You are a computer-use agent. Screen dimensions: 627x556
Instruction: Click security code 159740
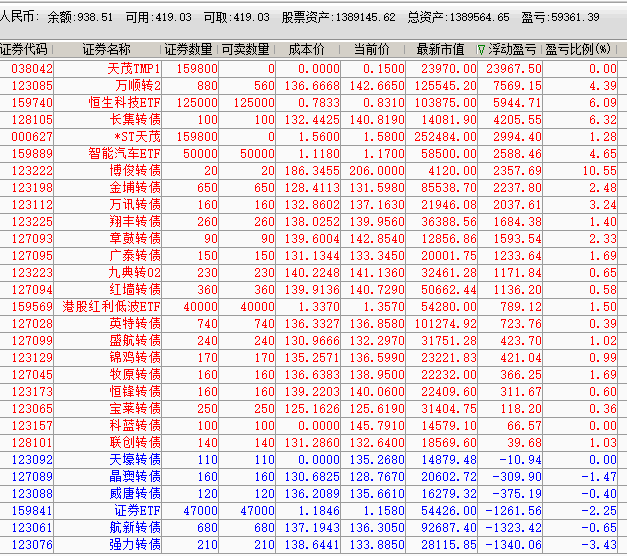[x=32, y=102]
